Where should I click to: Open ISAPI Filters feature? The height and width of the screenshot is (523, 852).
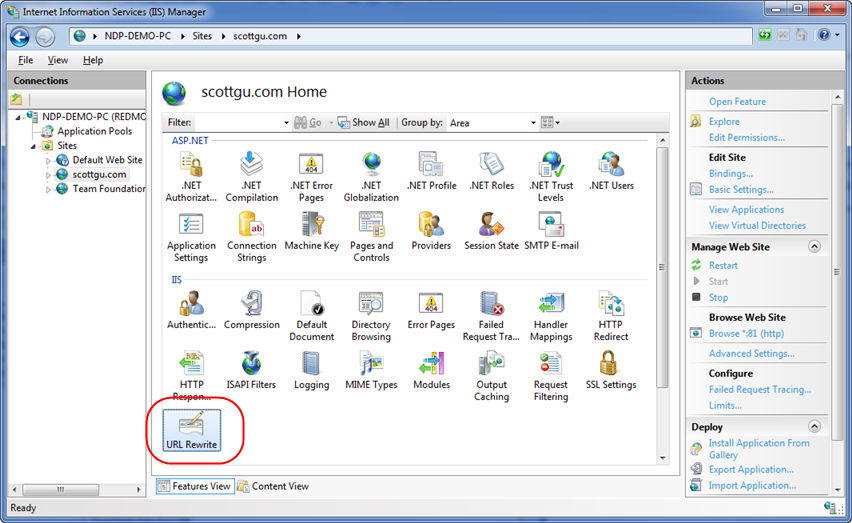tap(252, 370)
